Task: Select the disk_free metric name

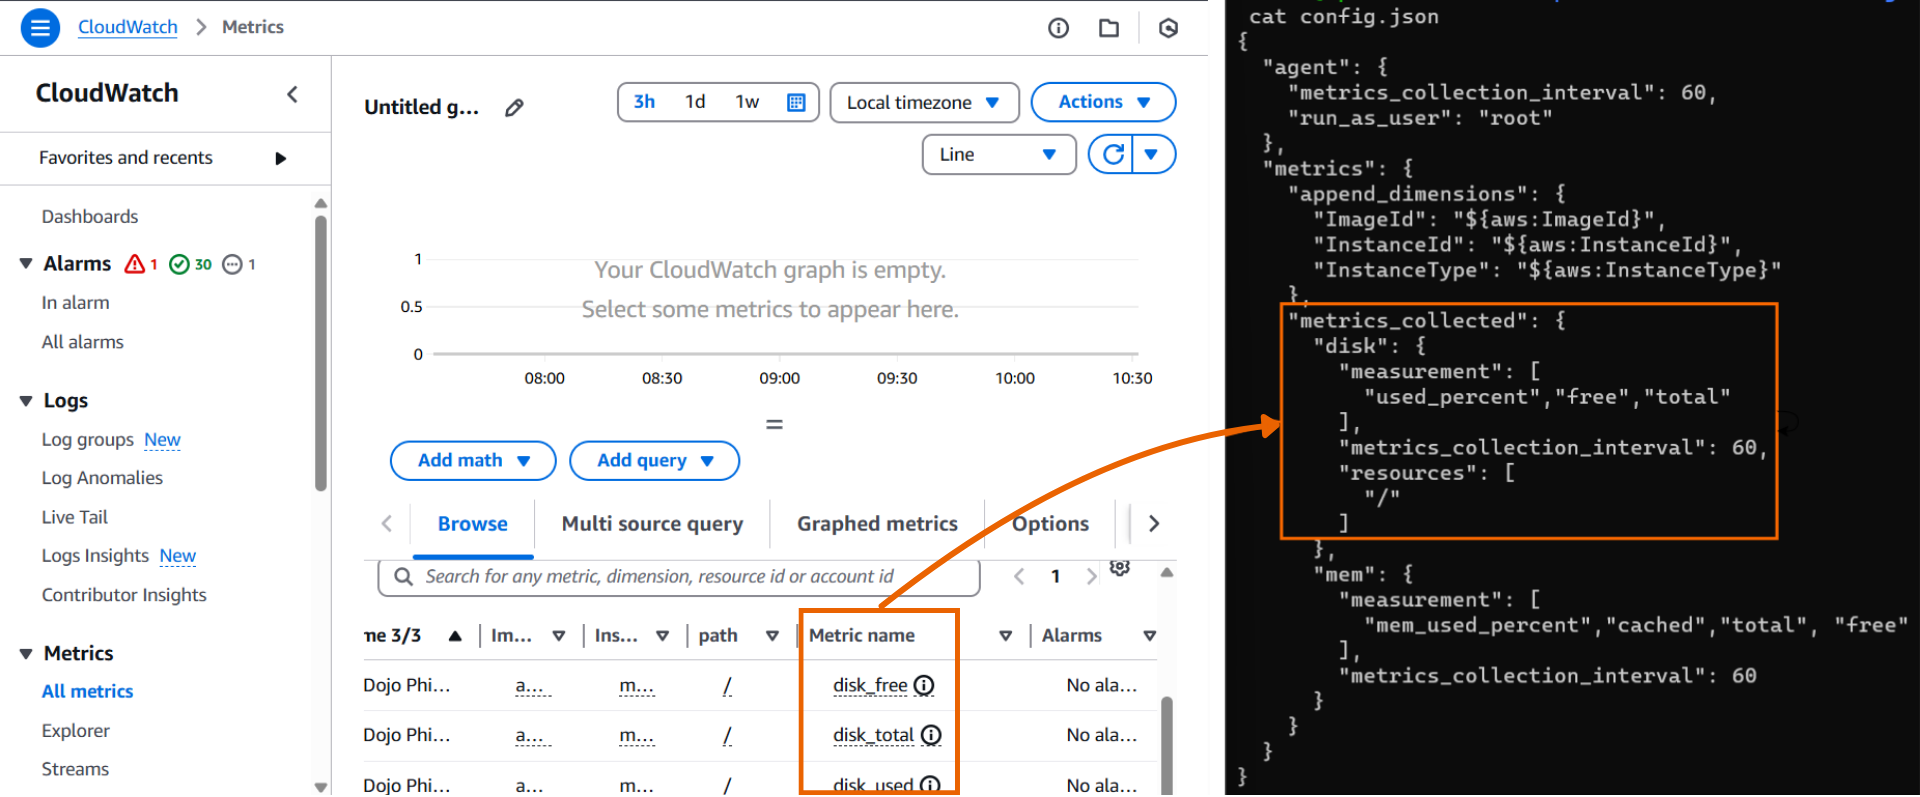Action: pos(870,685)
